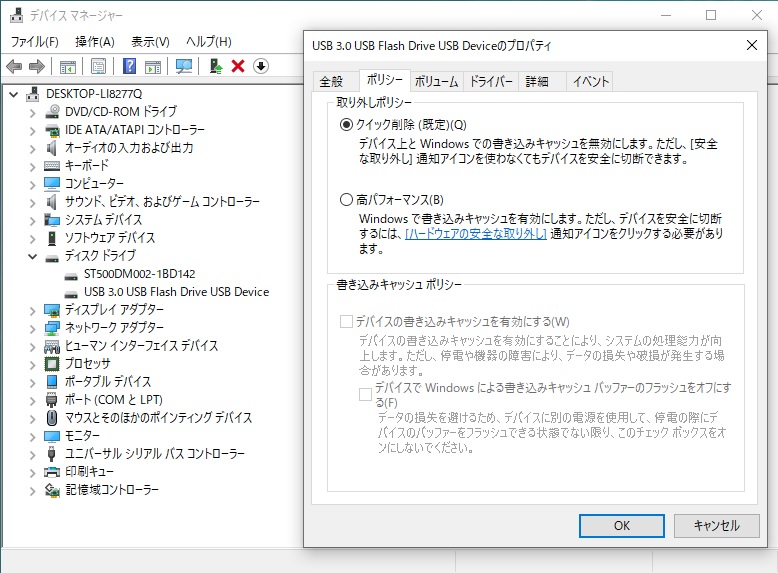The width and height of the screenshot is (778, 573).
Task: Click the show/hide console tree icon
Action: pos(67,66)
